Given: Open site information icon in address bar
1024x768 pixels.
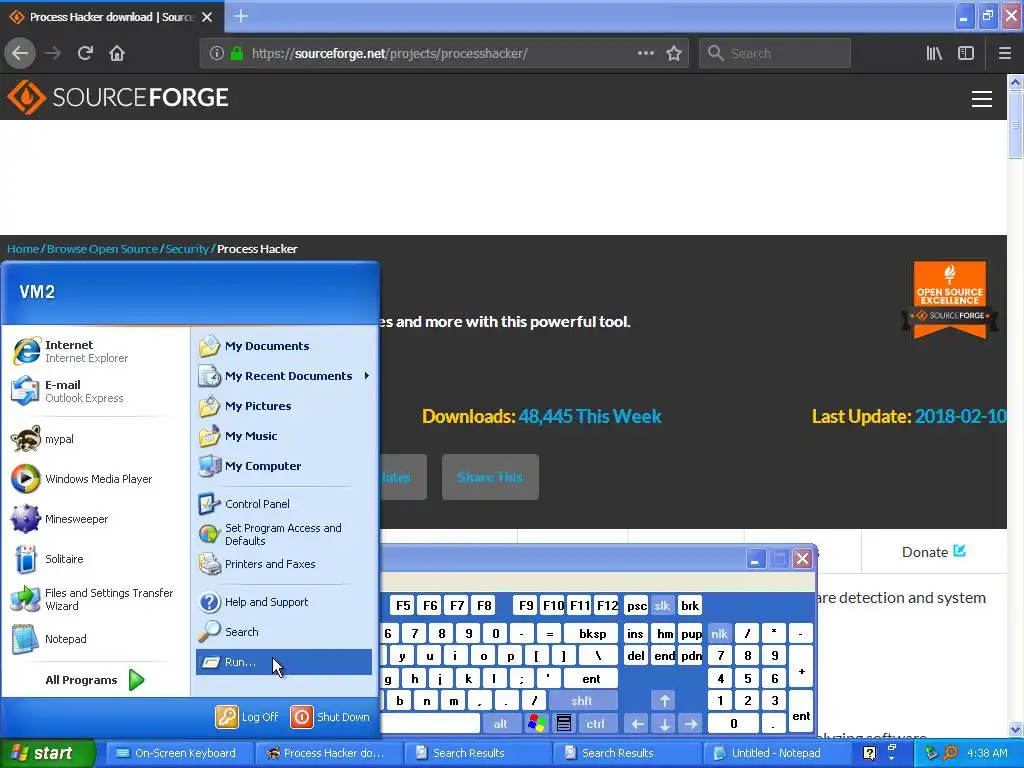Looking at the screenshot, I should click(216, 53).
